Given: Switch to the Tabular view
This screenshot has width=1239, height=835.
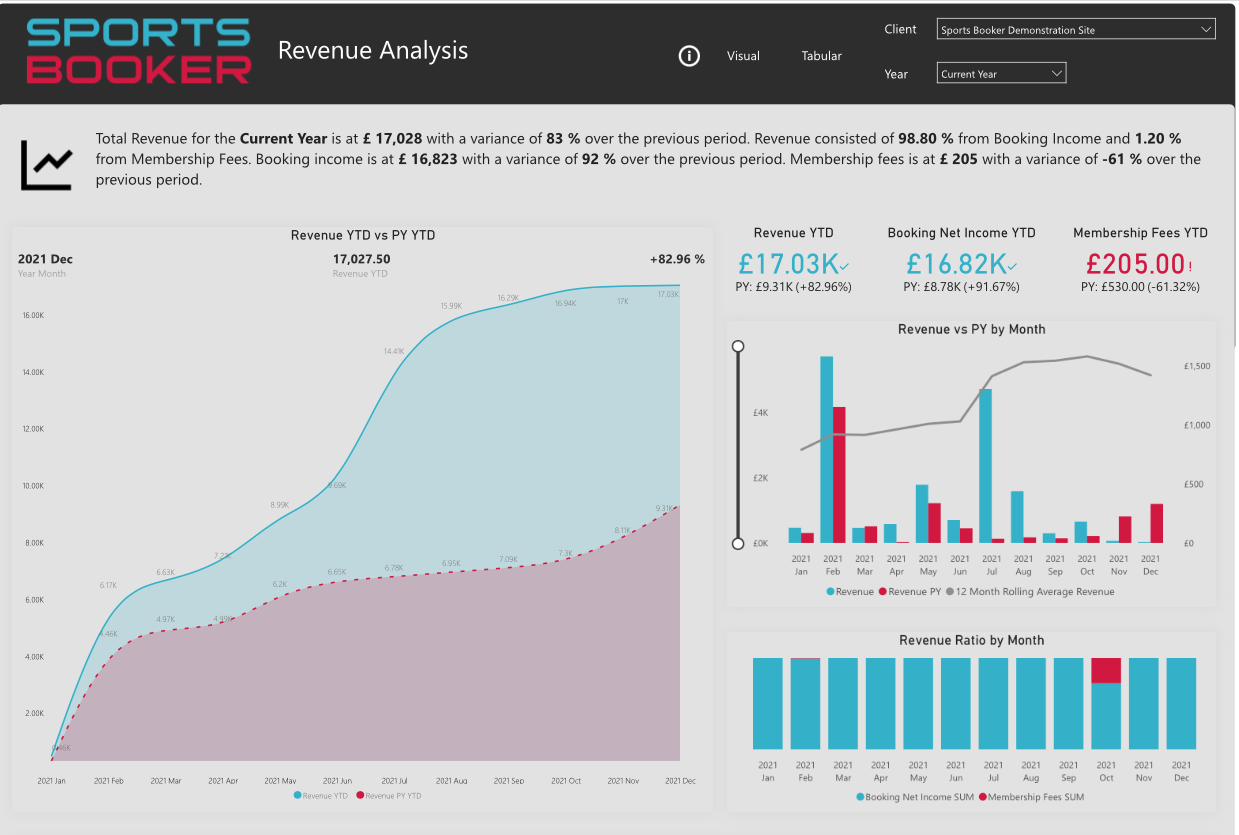Looking at the screenshot, I should 821,56.
